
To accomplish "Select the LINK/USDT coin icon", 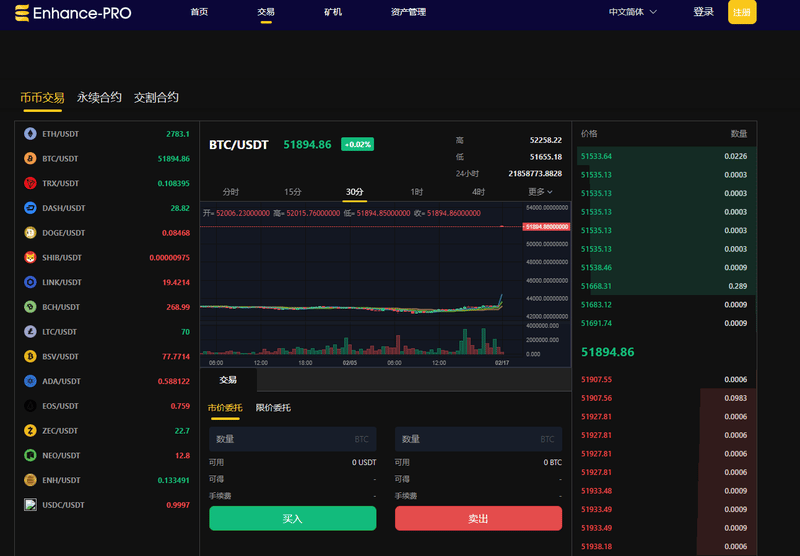I will coord(30,282).
